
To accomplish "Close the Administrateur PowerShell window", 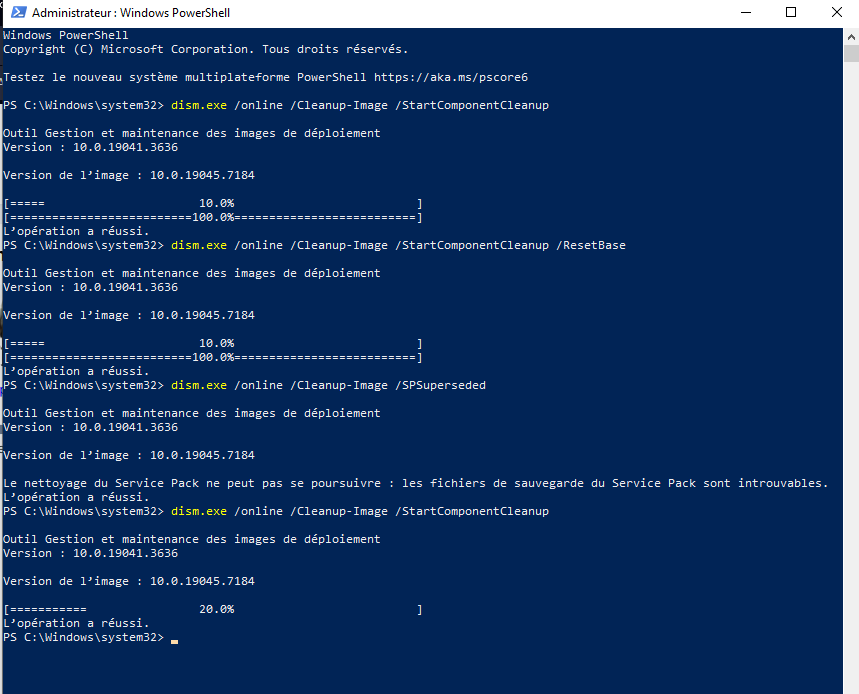I will 837,12.
